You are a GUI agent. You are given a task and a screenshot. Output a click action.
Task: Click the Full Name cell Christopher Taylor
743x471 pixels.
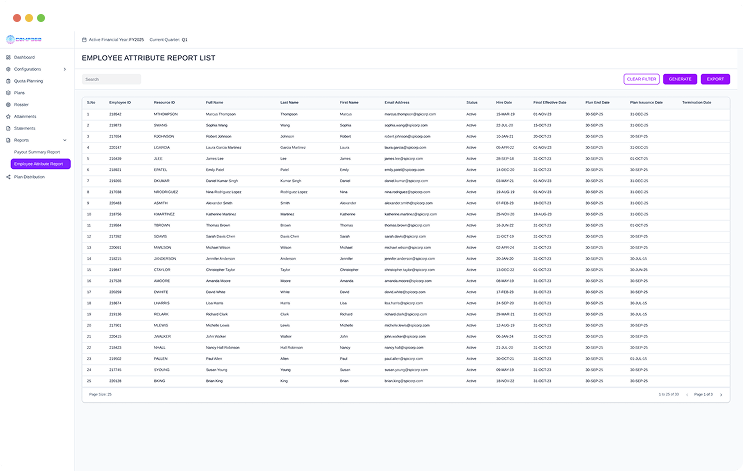[x=220, y=270]
